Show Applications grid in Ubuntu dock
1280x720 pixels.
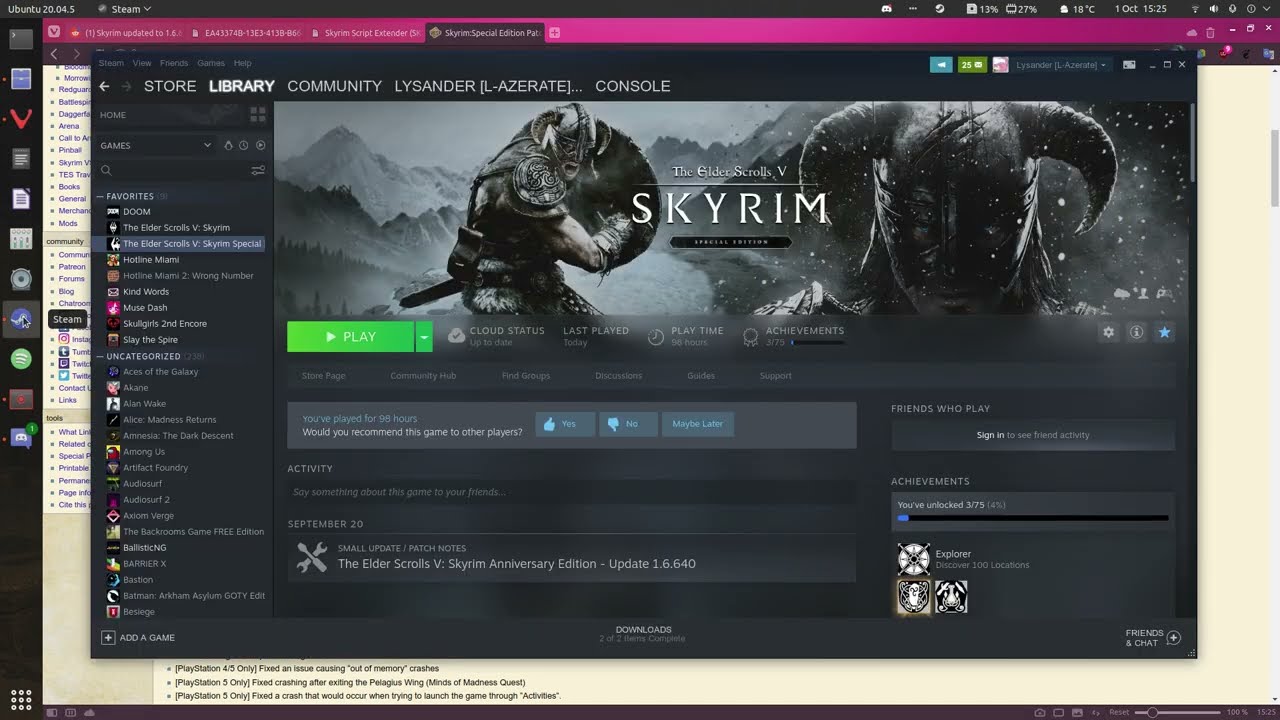21,699
